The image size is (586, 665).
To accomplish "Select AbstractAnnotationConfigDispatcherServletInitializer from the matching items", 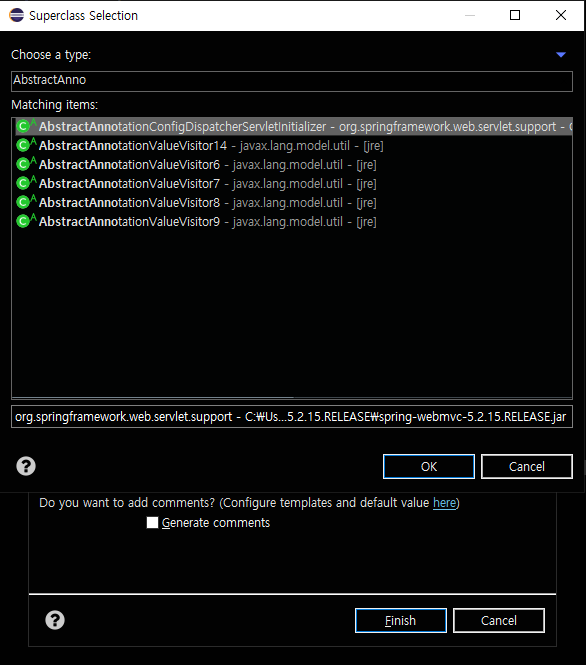I will pos(293,126).
